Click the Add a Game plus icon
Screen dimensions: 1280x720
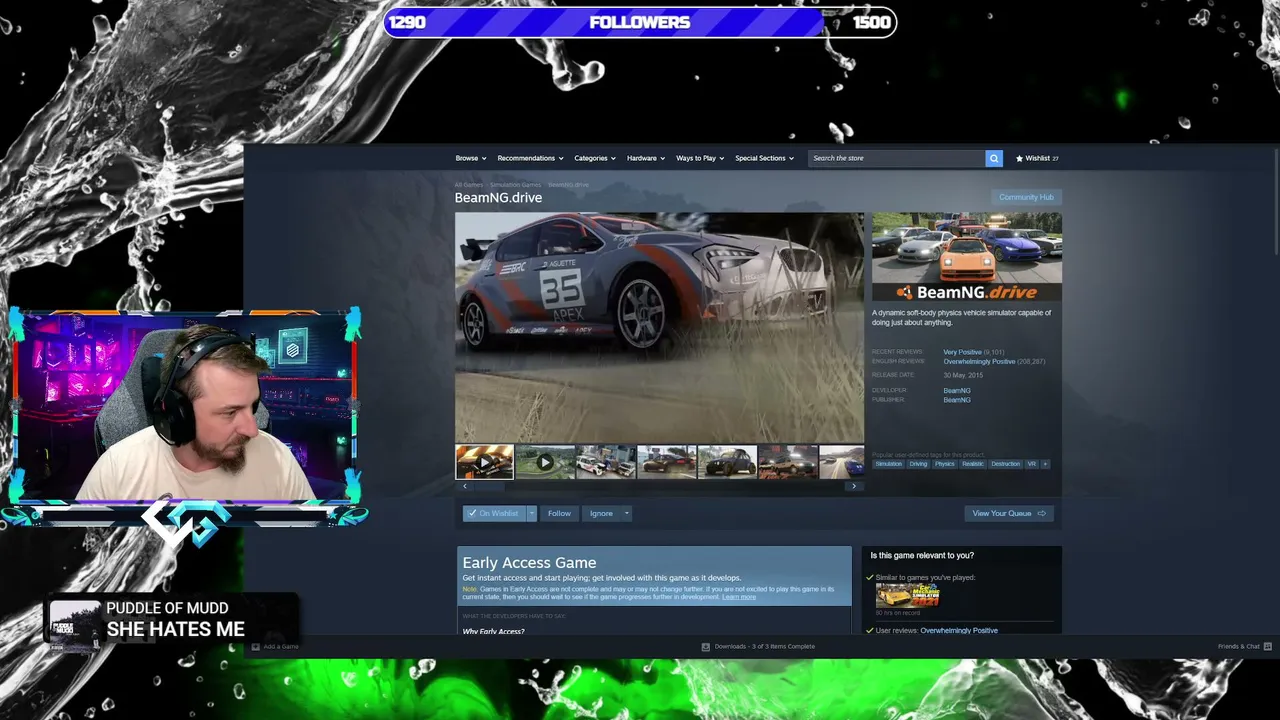(x=256, y=647)
